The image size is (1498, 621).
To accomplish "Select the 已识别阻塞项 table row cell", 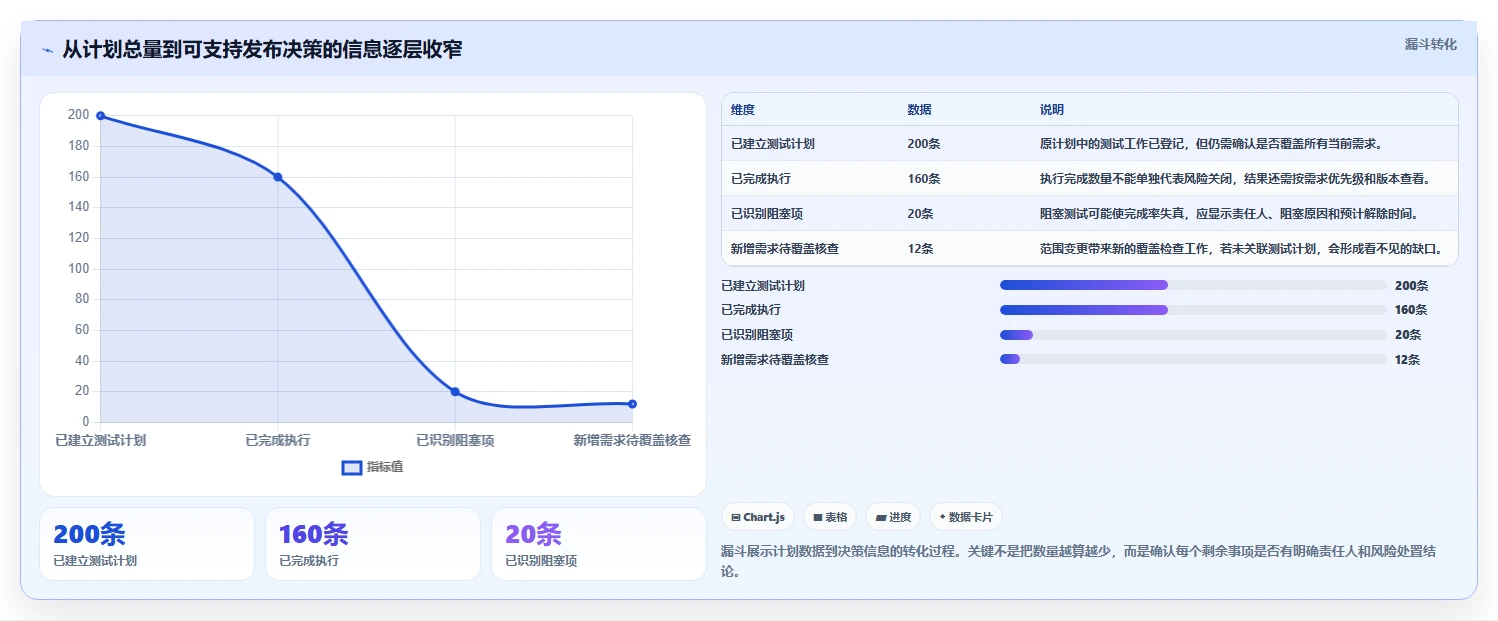I will [765, 214].
